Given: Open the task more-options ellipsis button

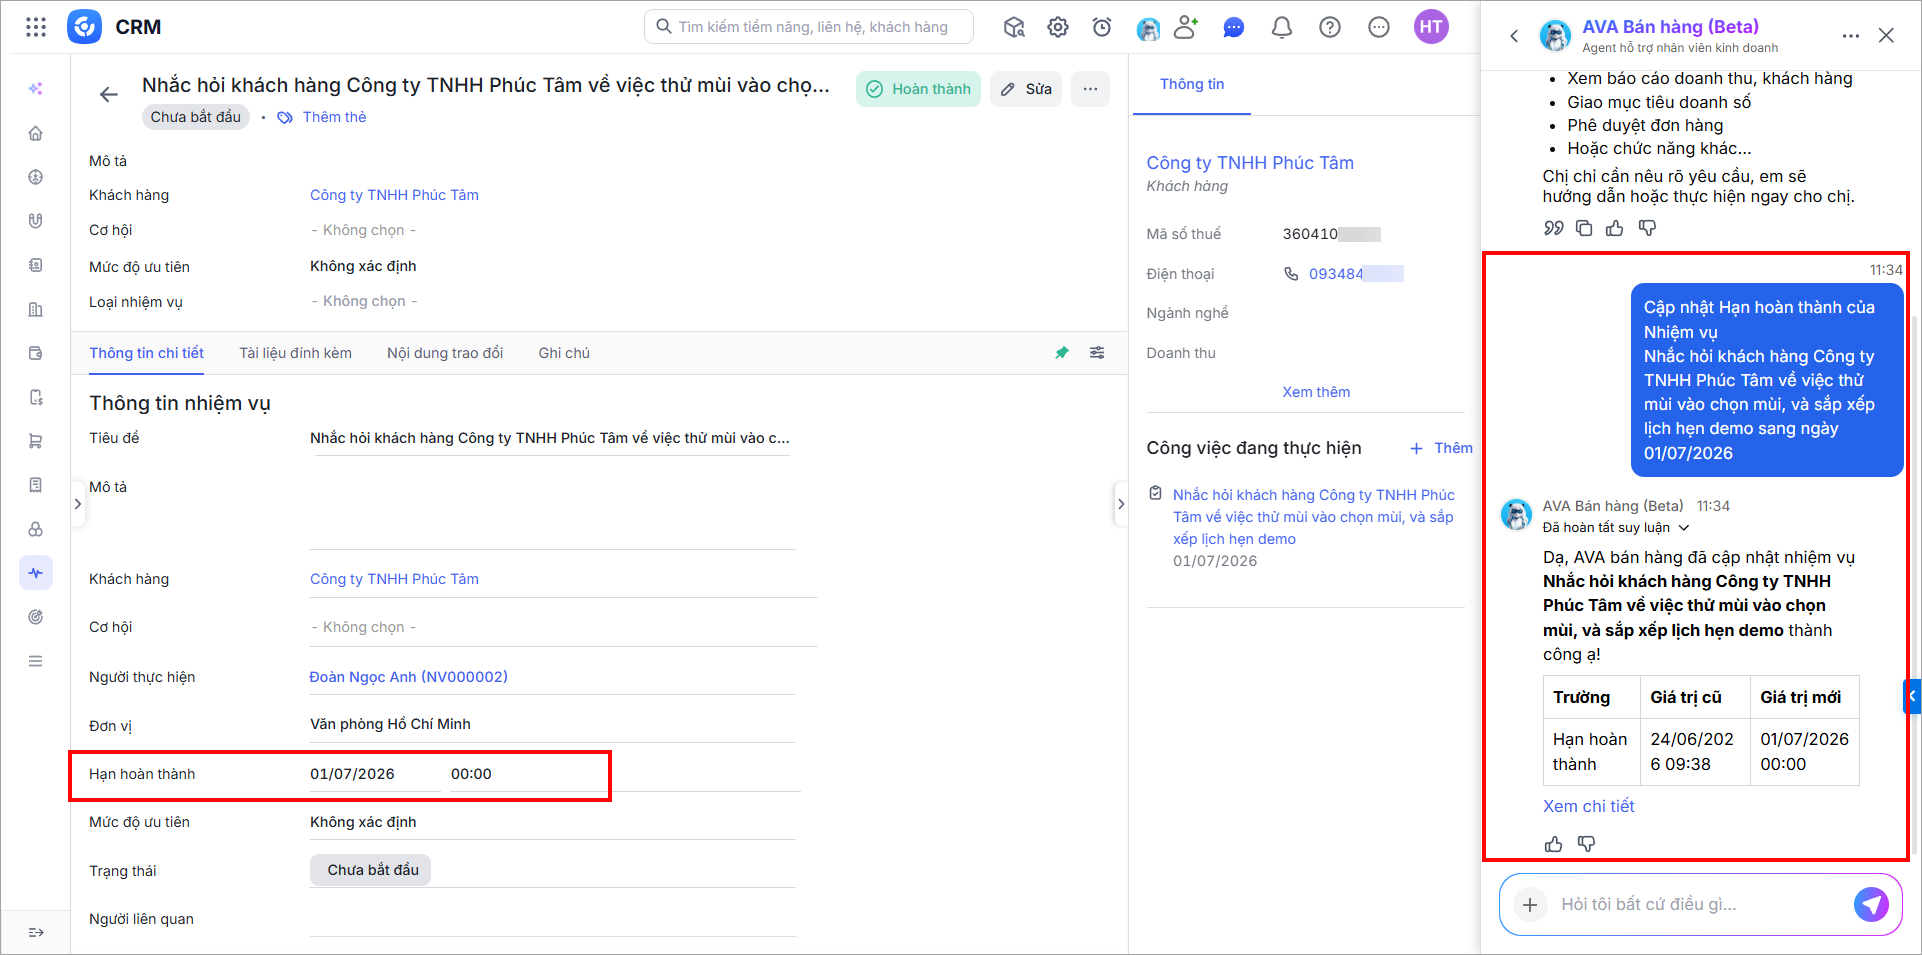Looking at the screenshot, I should [1090, 89].
